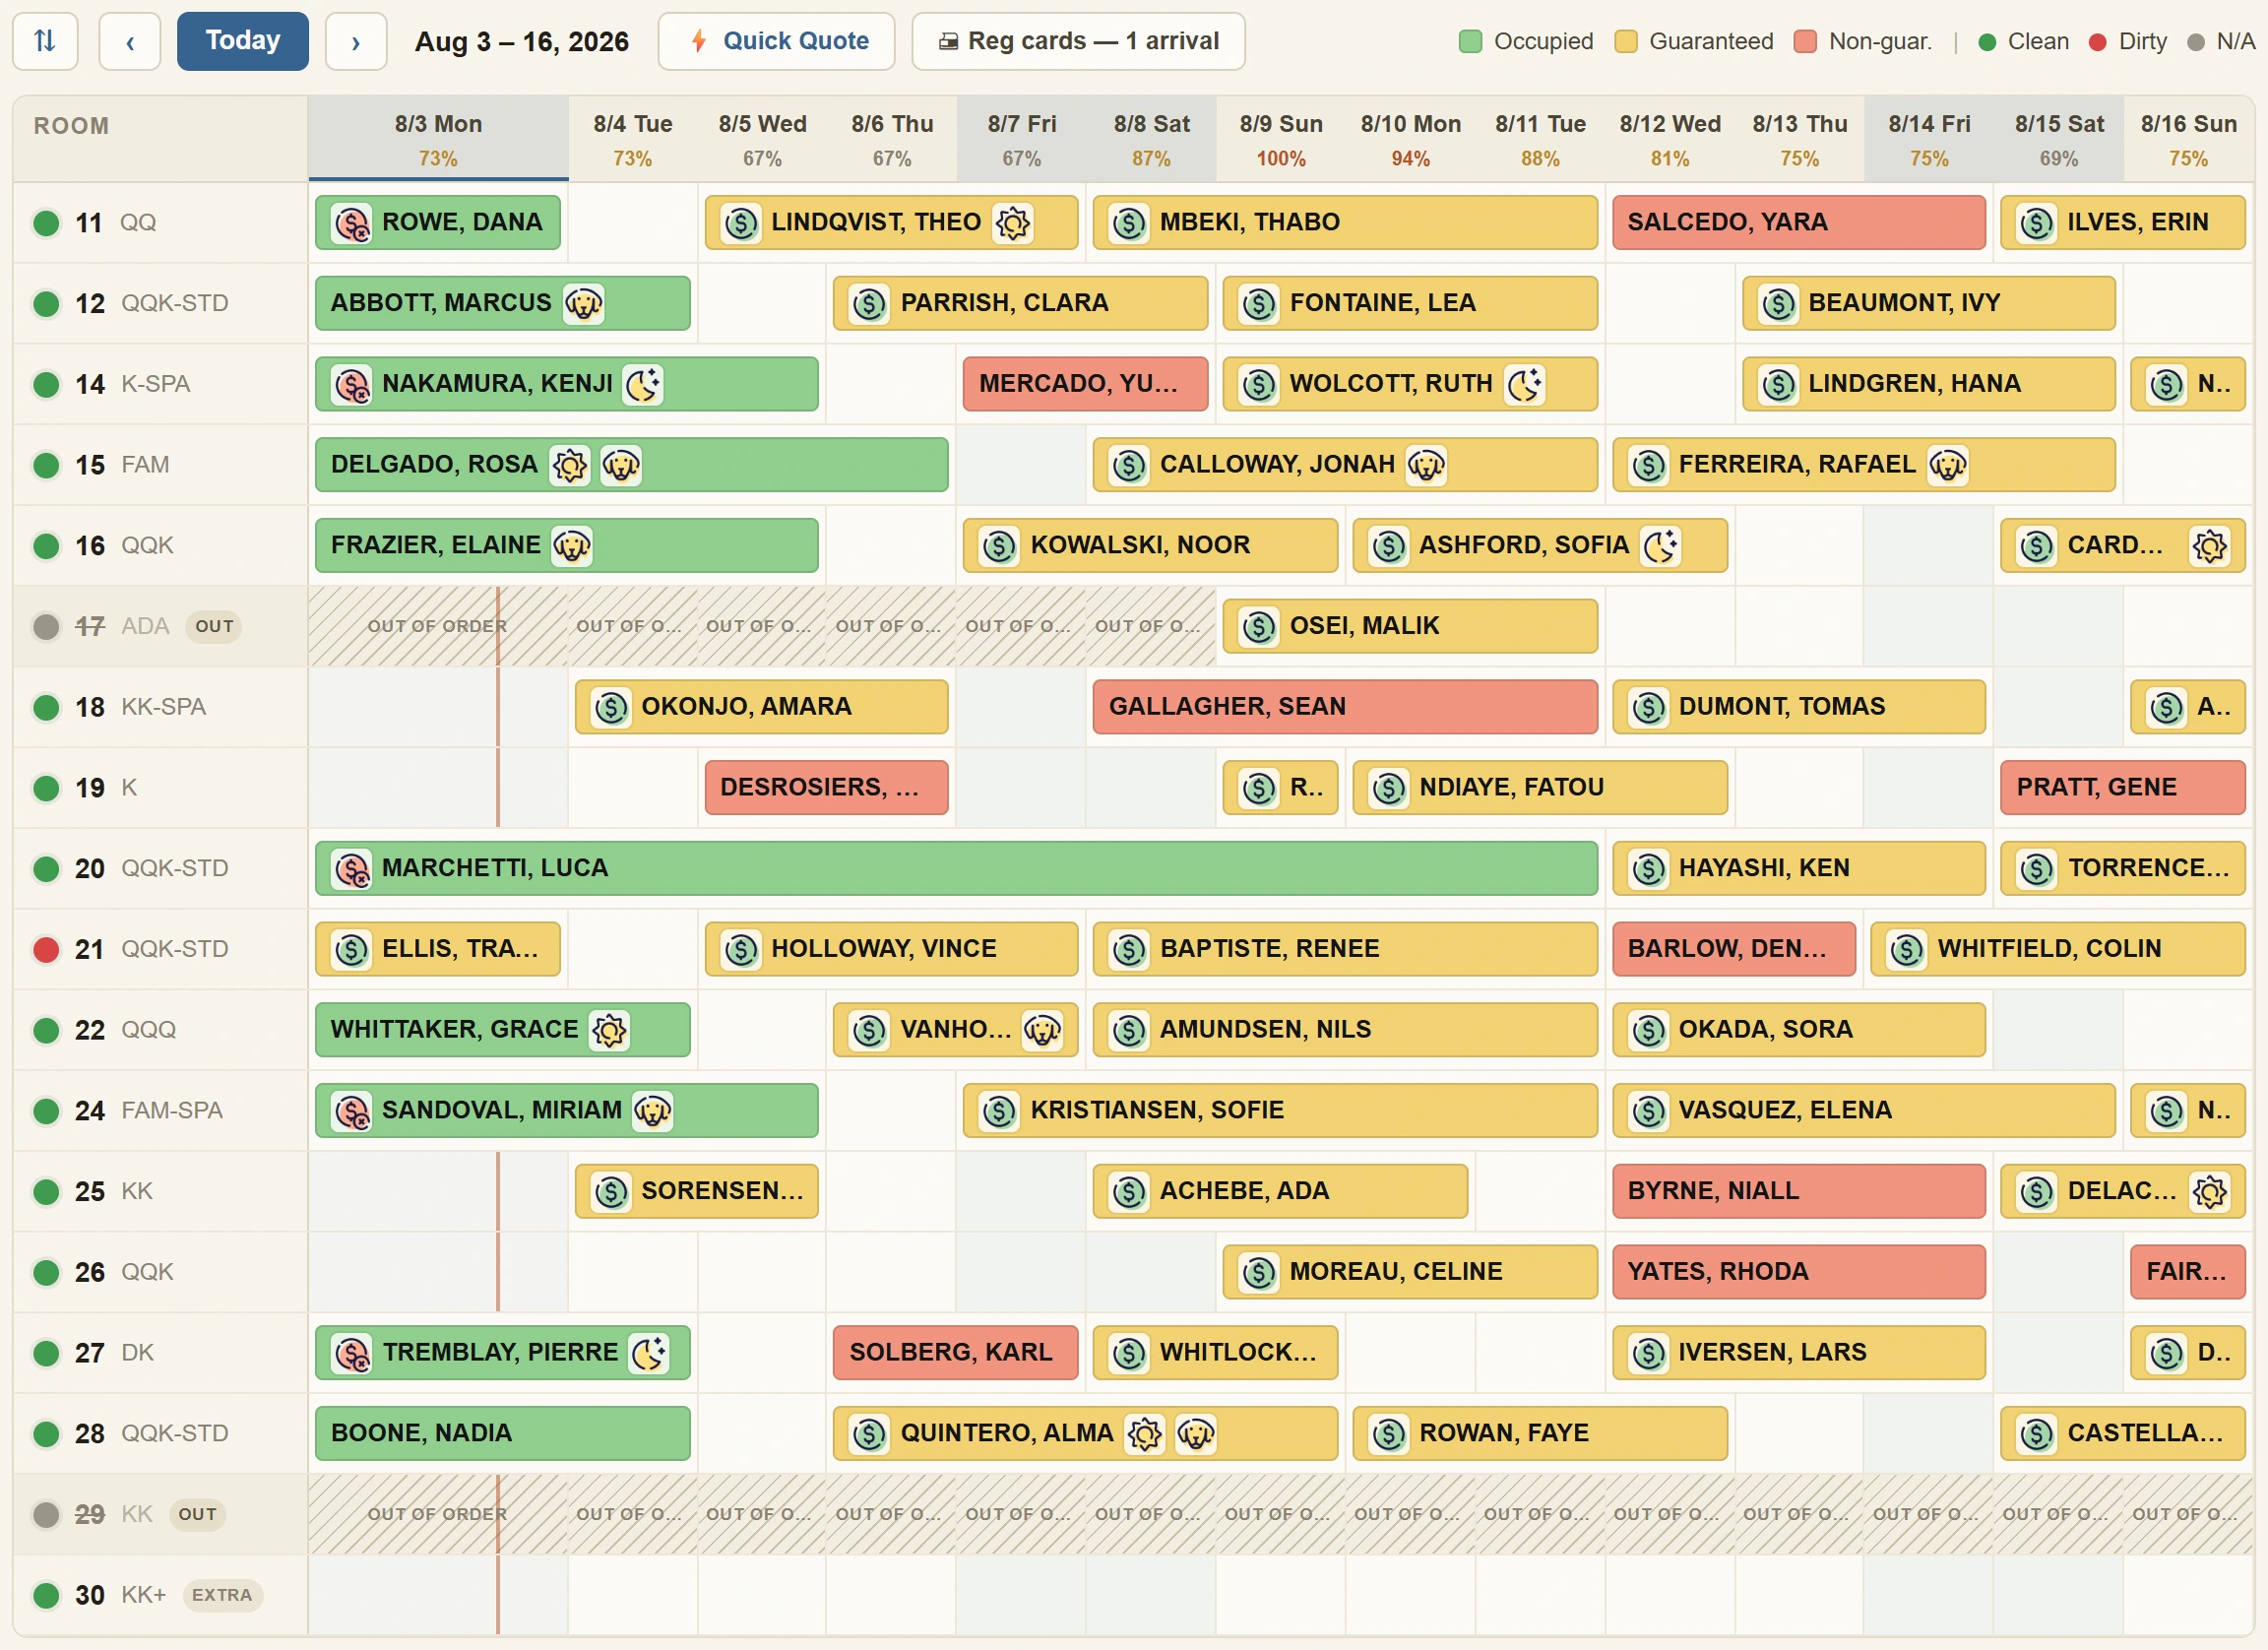The width and height of the screenshot is (2268, 1650).
Task: Click the gear icon on WHITTAKER, GRACE
Action: pos(609,1030)
